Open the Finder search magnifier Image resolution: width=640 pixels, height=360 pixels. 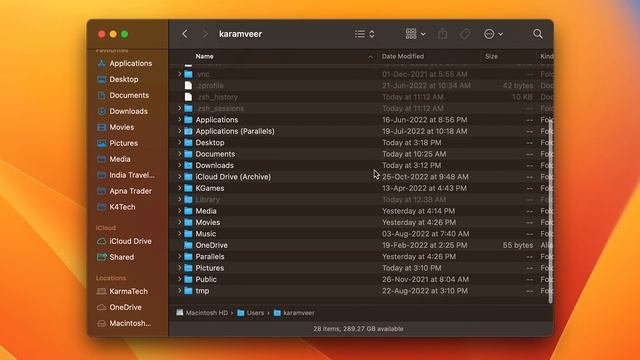point(538,34)
